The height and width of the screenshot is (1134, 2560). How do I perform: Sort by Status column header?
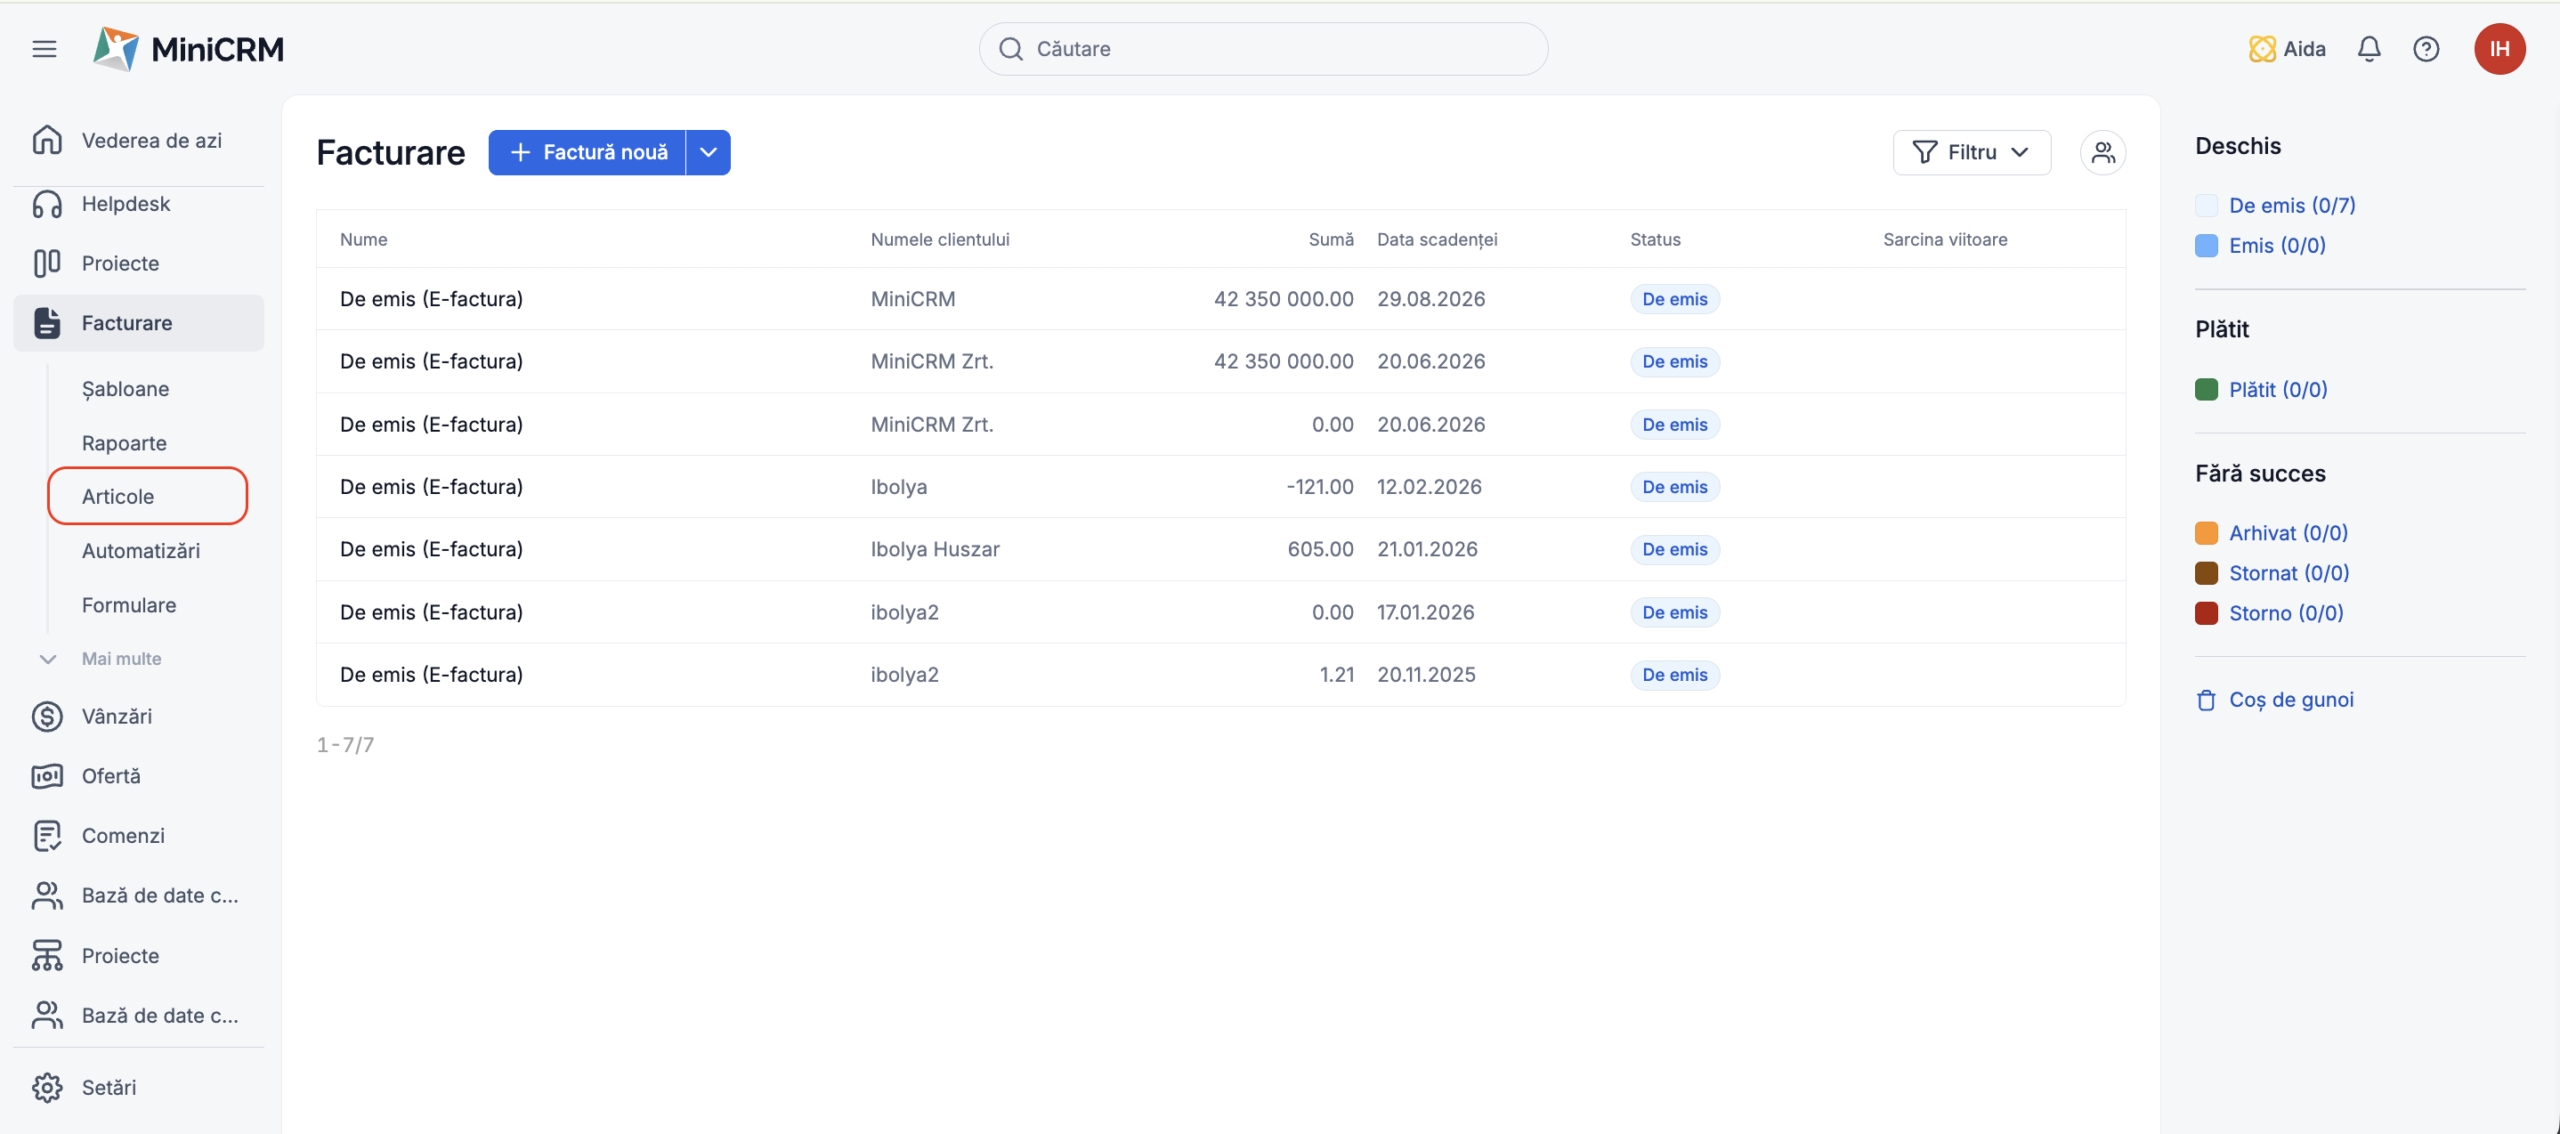point(1655,239)
